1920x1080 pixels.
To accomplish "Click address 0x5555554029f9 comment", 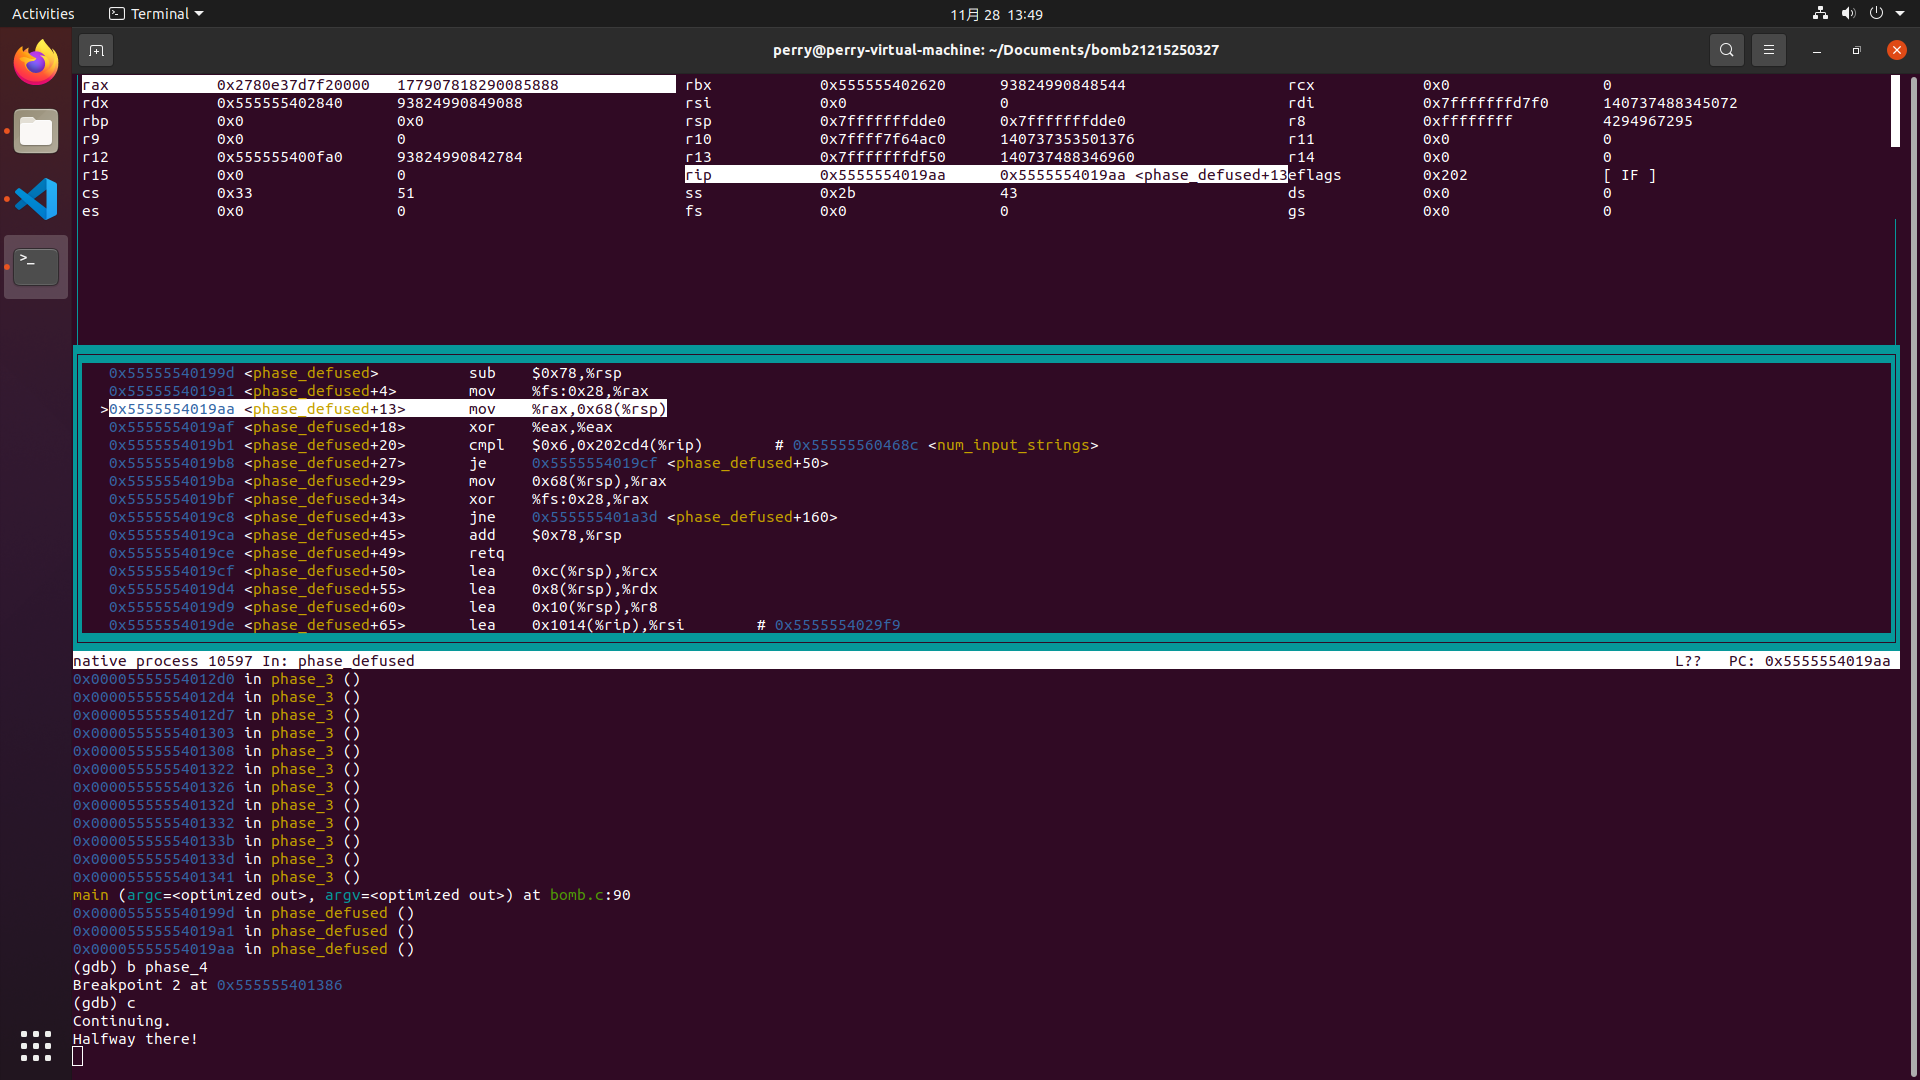I will click(x=837, y=625).
